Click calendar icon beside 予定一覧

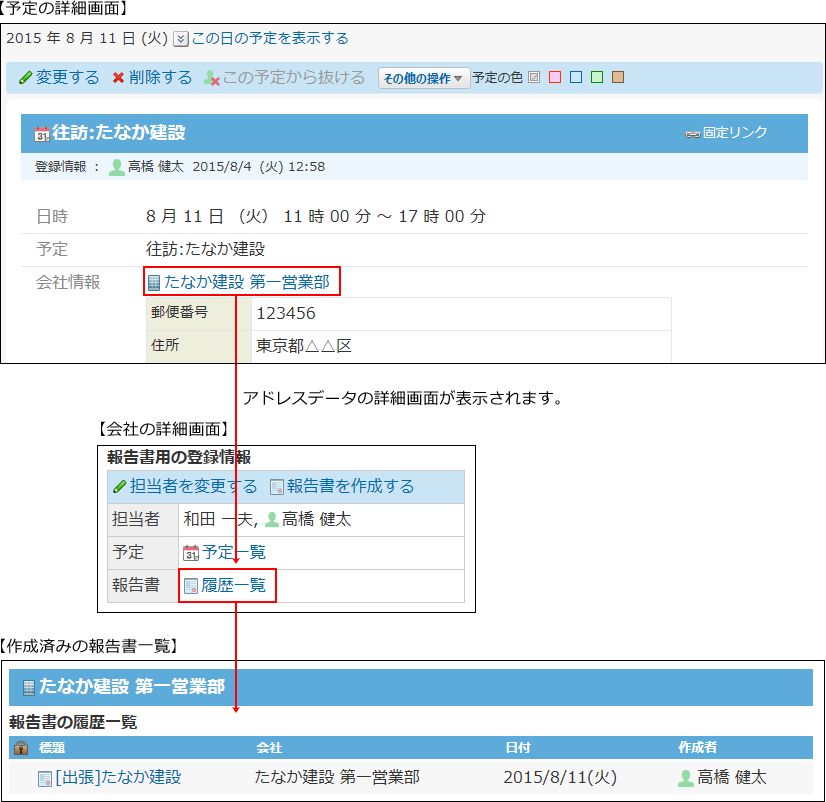(191, 553)
